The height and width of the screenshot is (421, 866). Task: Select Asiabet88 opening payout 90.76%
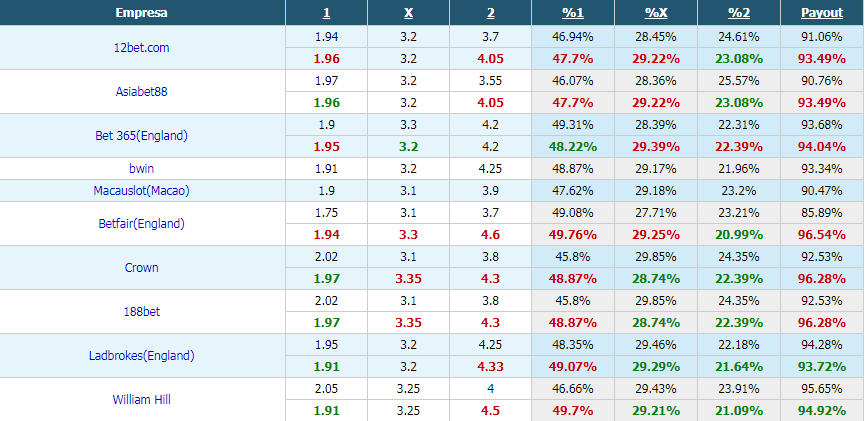click(x=822, y=81)
